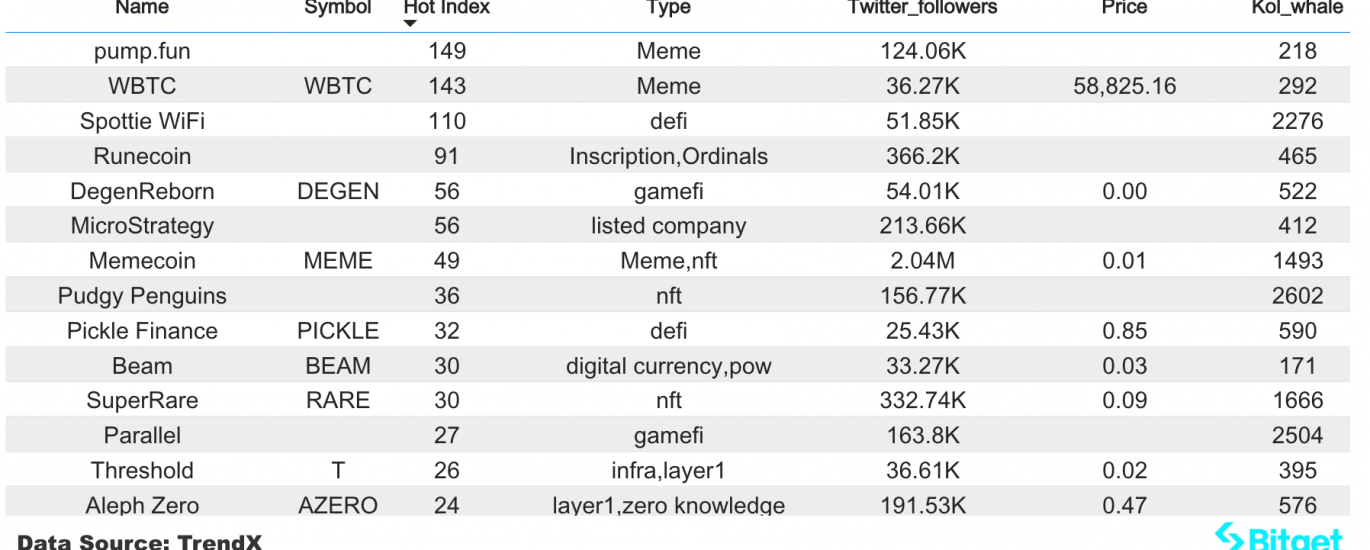Image resolution: width=1370 pixels, height=550 pixels.
Task: Sort by the Symbol column header
Action: 338,8
